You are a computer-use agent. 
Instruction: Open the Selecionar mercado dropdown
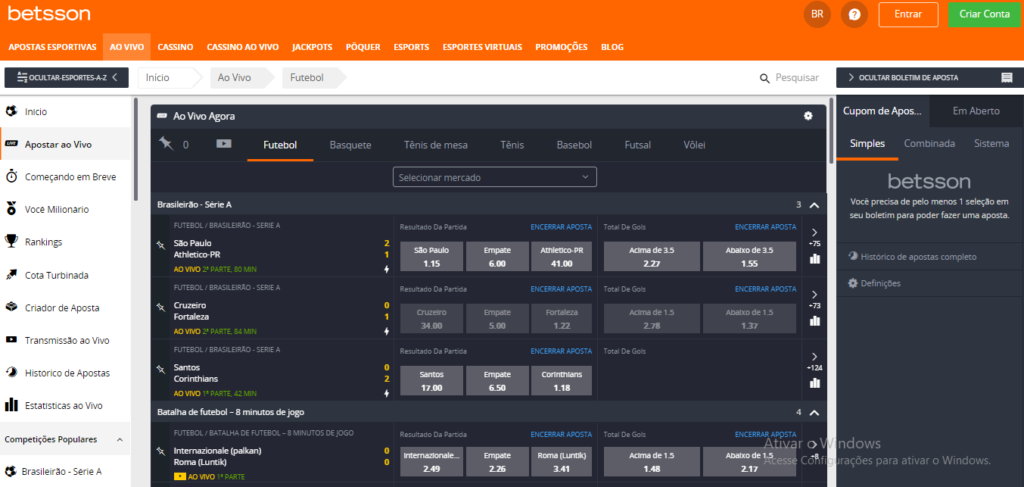pos(494,177)
